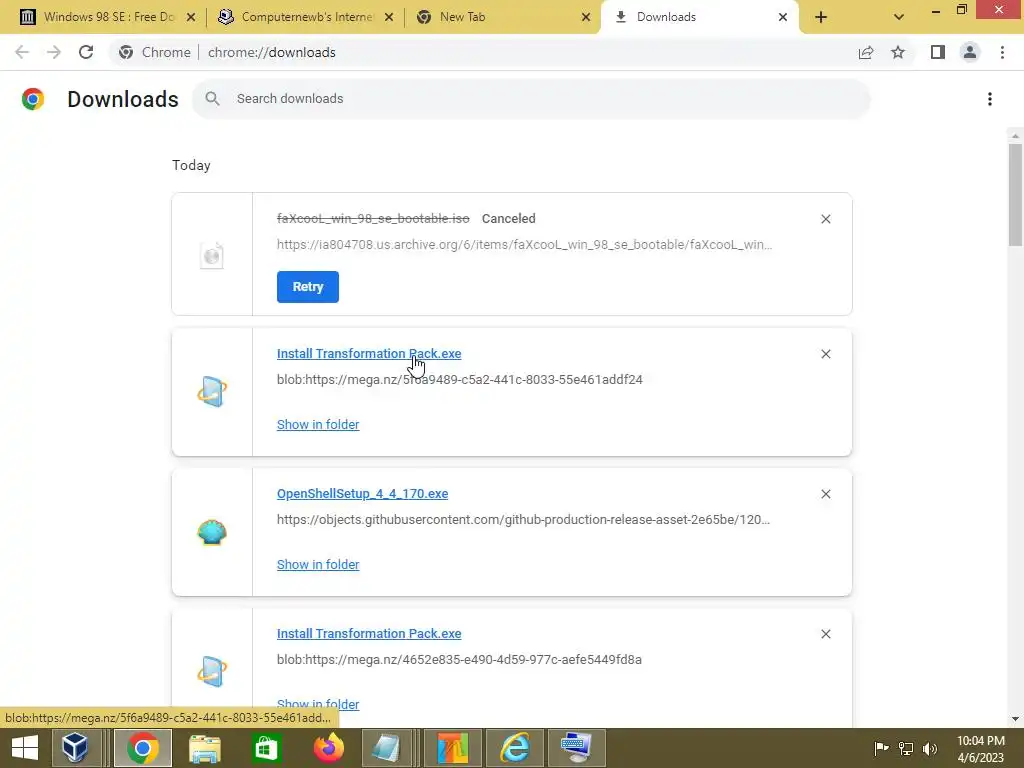Show last Transformation Pack in folder
This screenshot has height=768, width=1024.
click(318, 704)
